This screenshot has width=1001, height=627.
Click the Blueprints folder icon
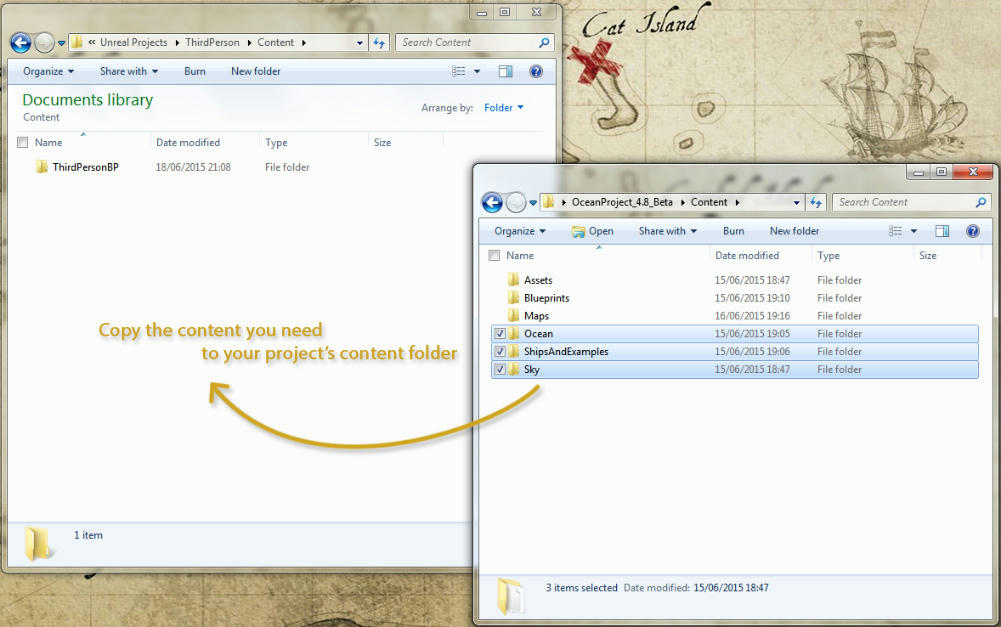pyautogui.click(x=513, y=298)
